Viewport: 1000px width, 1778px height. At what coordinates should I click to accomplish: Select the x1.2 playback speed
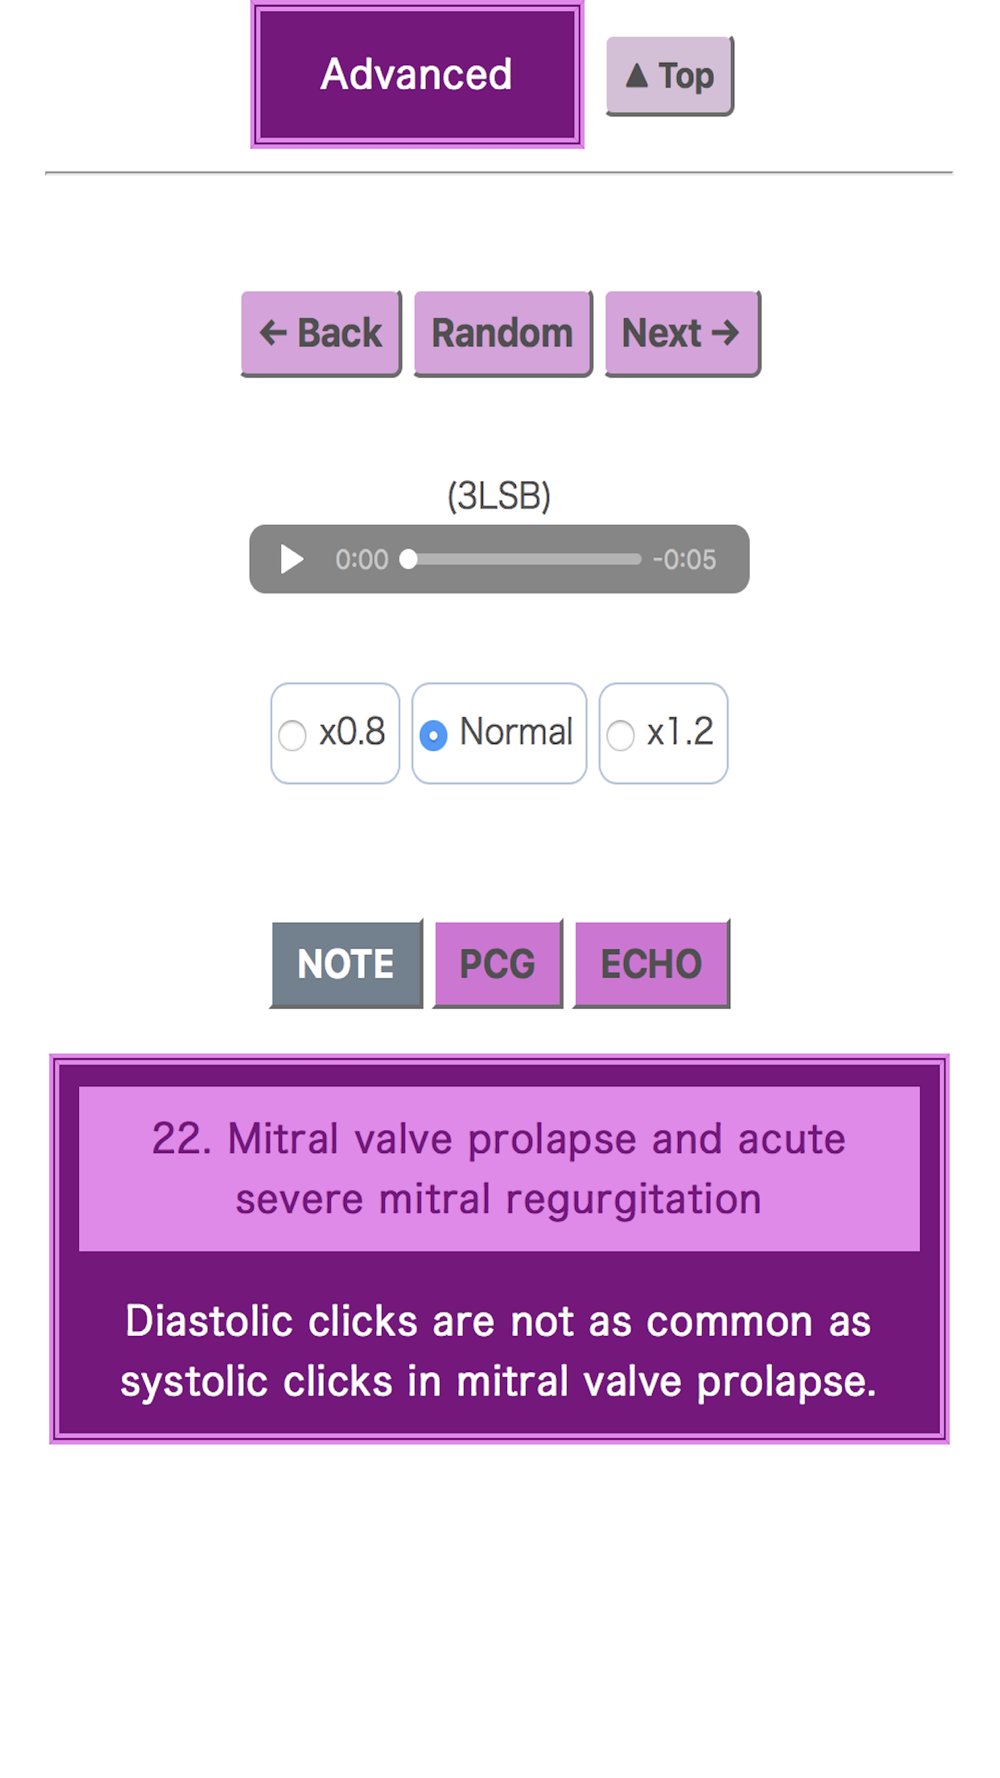621,735
